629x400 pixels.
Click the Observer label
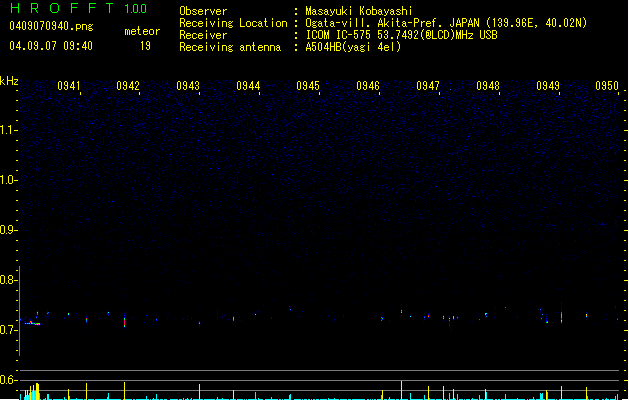click(203, 11)
